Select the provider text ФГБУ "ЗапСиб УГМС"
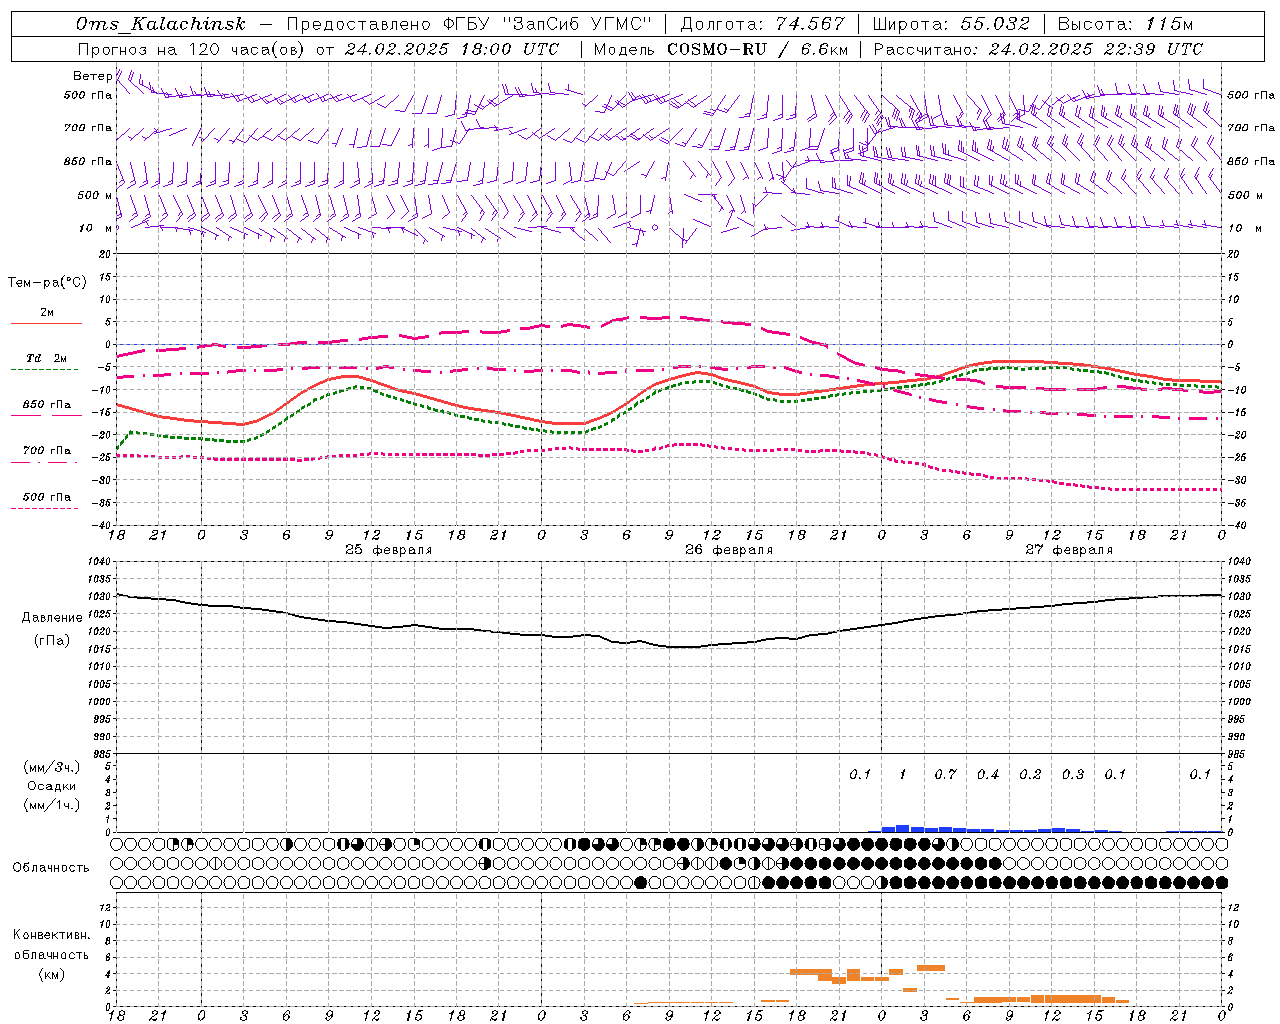Image resolution: width=1280 pixels, height=1024 pixels. pos(548,24)
